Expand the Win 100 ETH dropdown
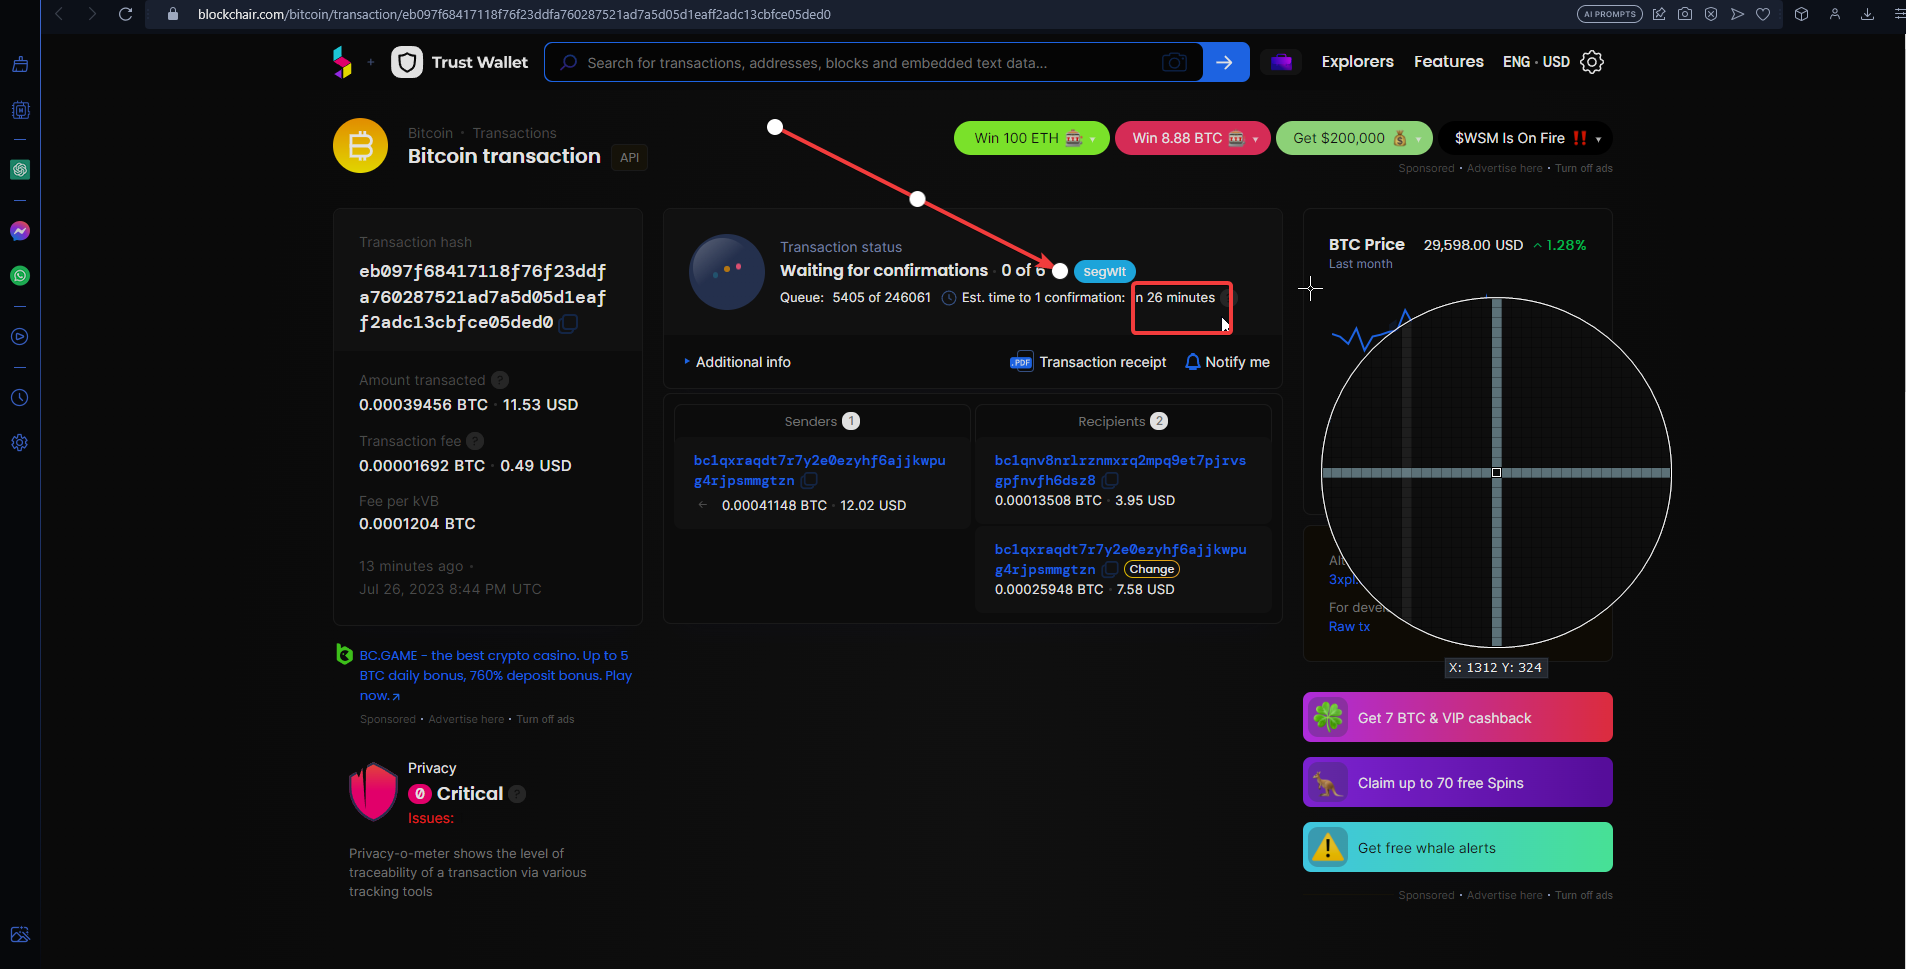Viewport: 1906px width, 969px height. point(1092,139)
